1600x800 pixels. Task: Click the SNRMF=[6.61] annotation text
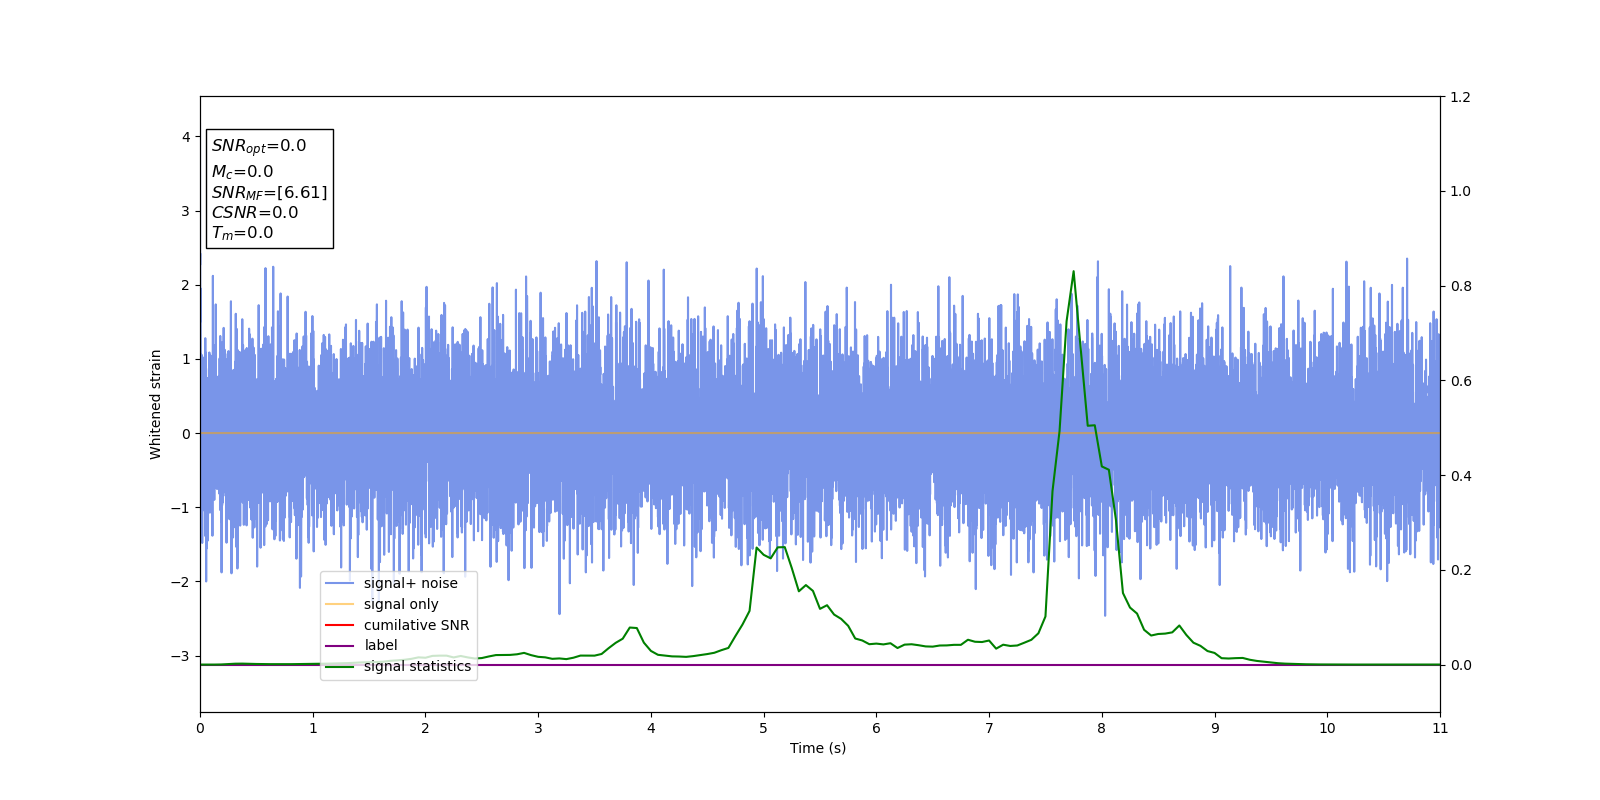click(269, 192)
